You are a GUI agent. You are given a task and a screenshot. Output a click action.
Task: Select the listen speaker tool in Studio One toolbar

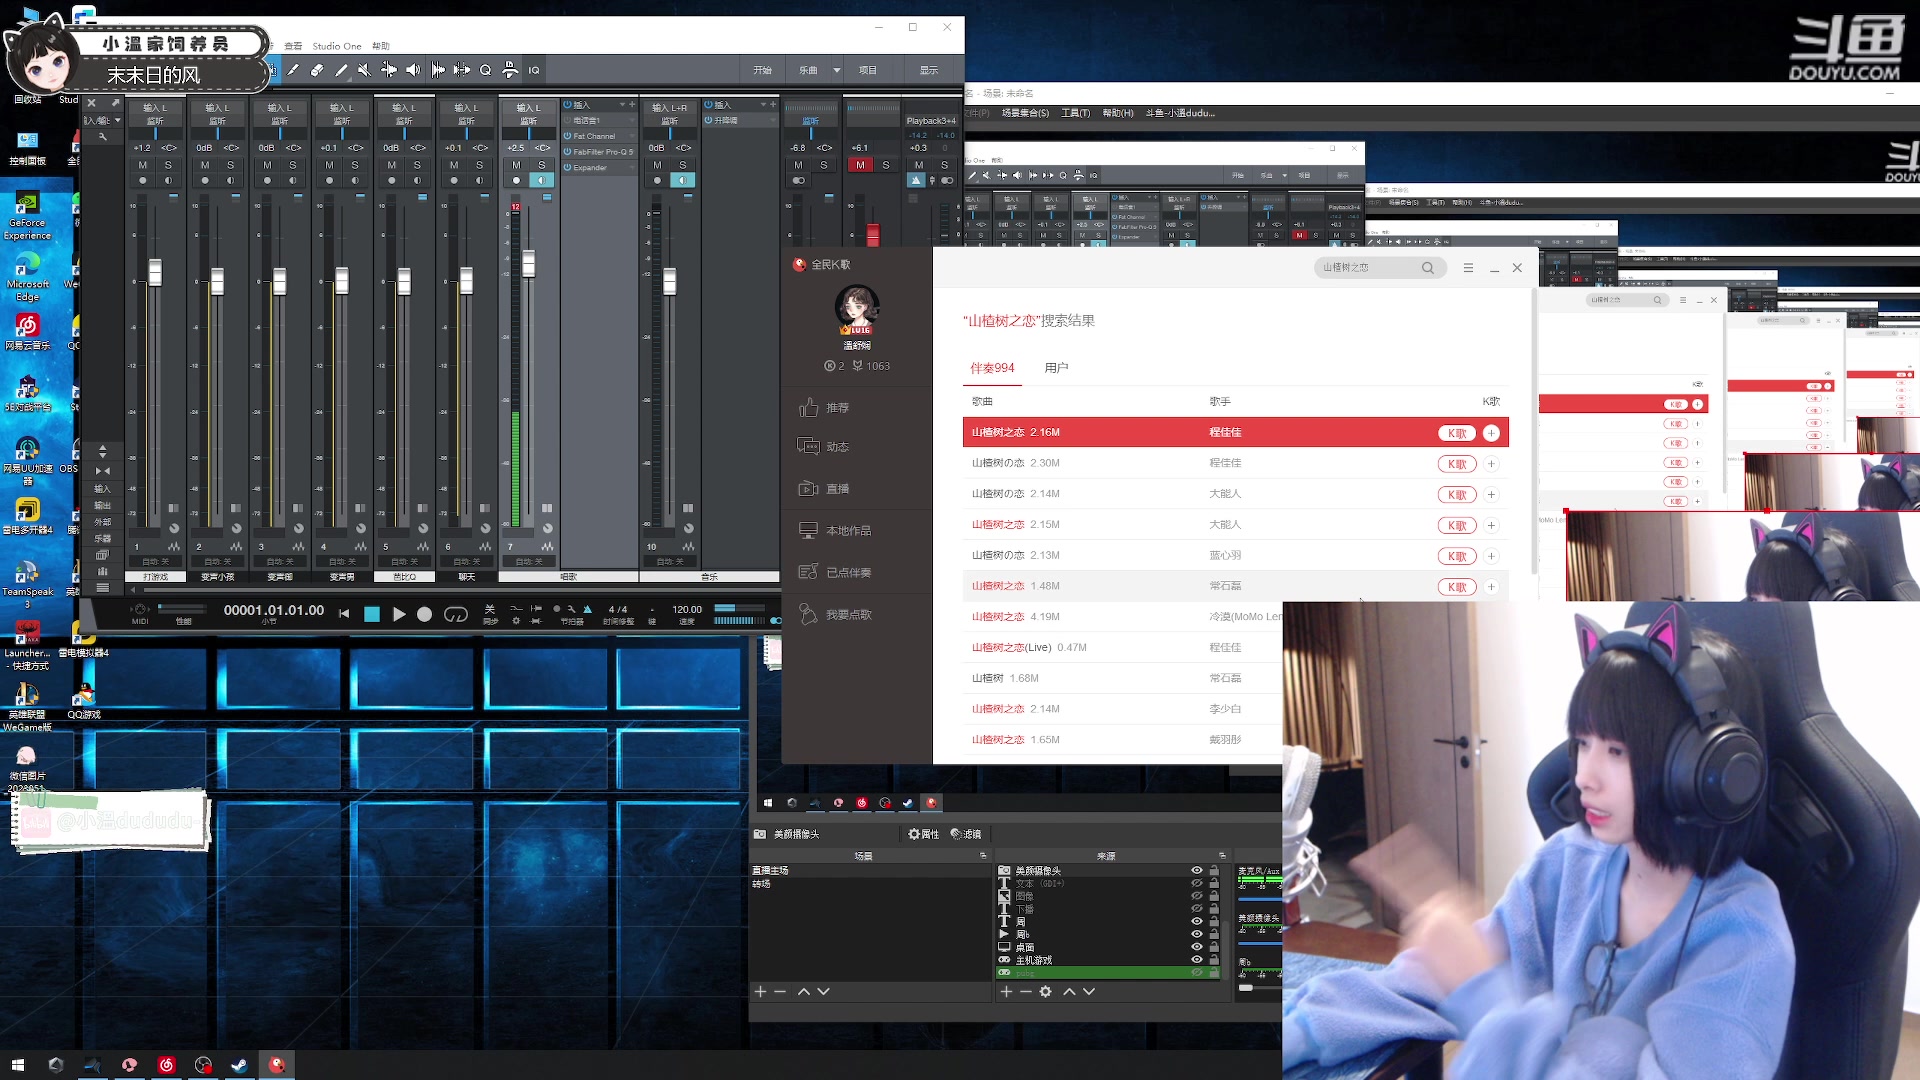[x=413, y=70]
